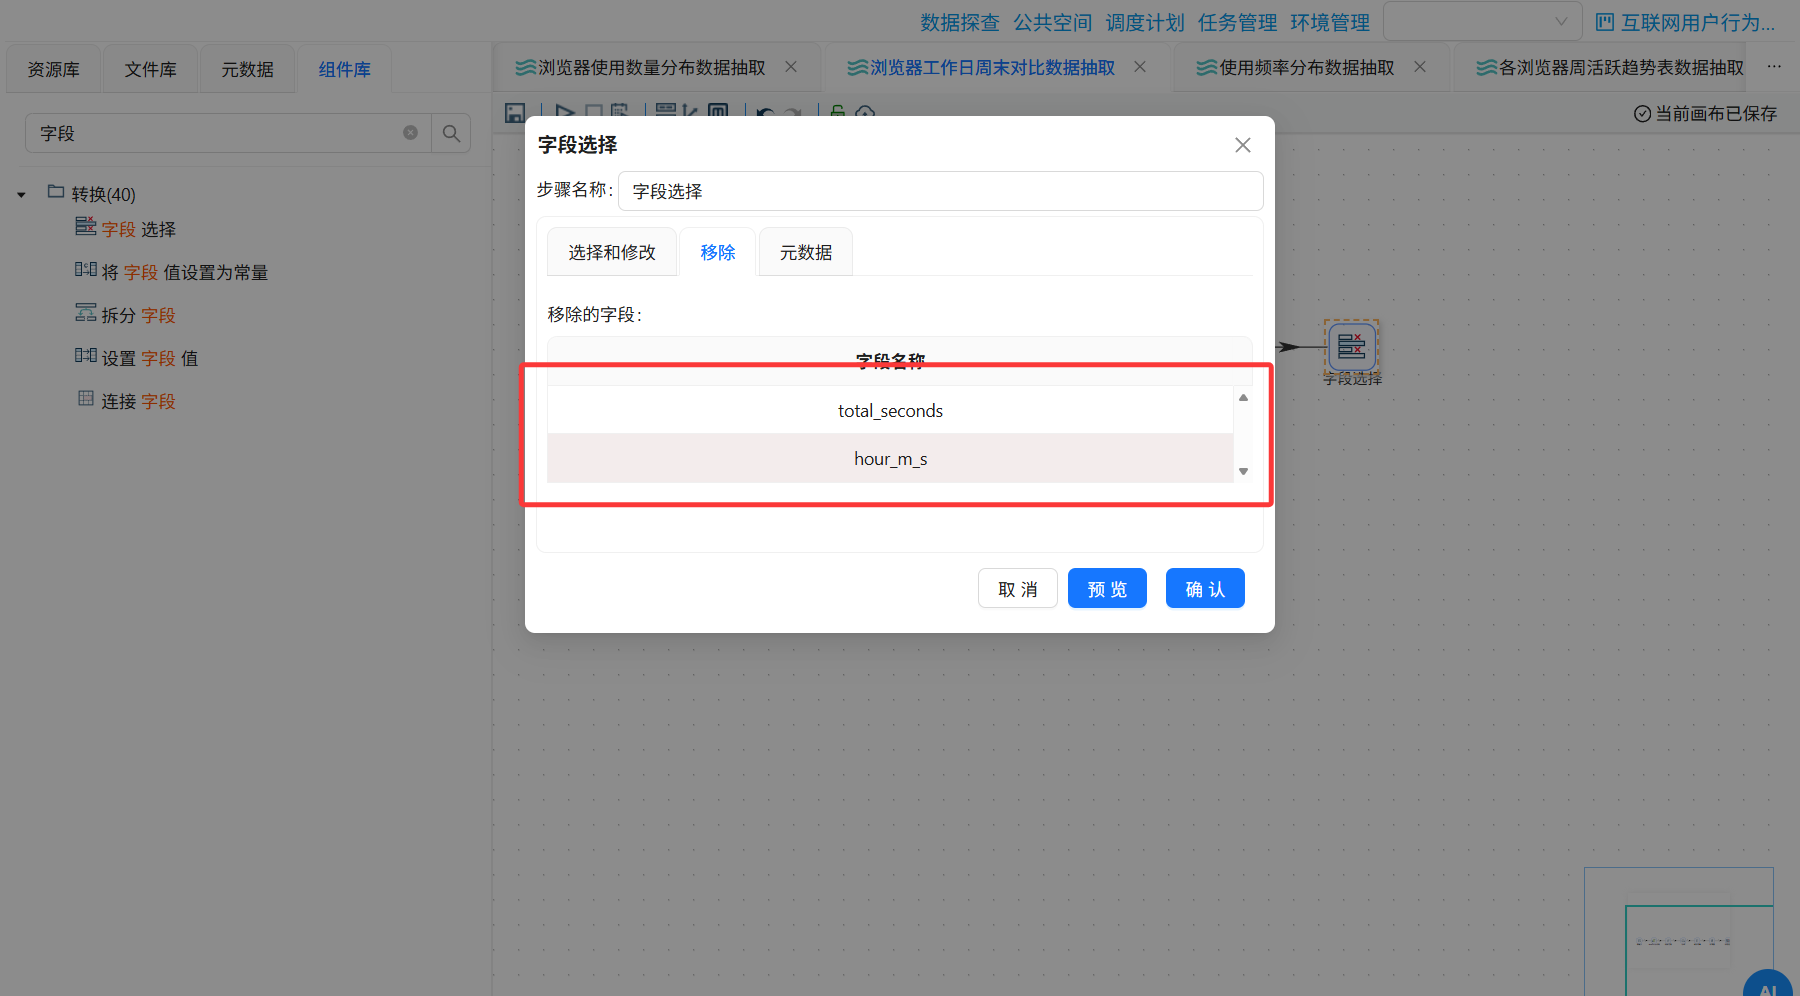1800x996 pixels.
Task: Open the 组件库 panel tab
Action: 344,69
